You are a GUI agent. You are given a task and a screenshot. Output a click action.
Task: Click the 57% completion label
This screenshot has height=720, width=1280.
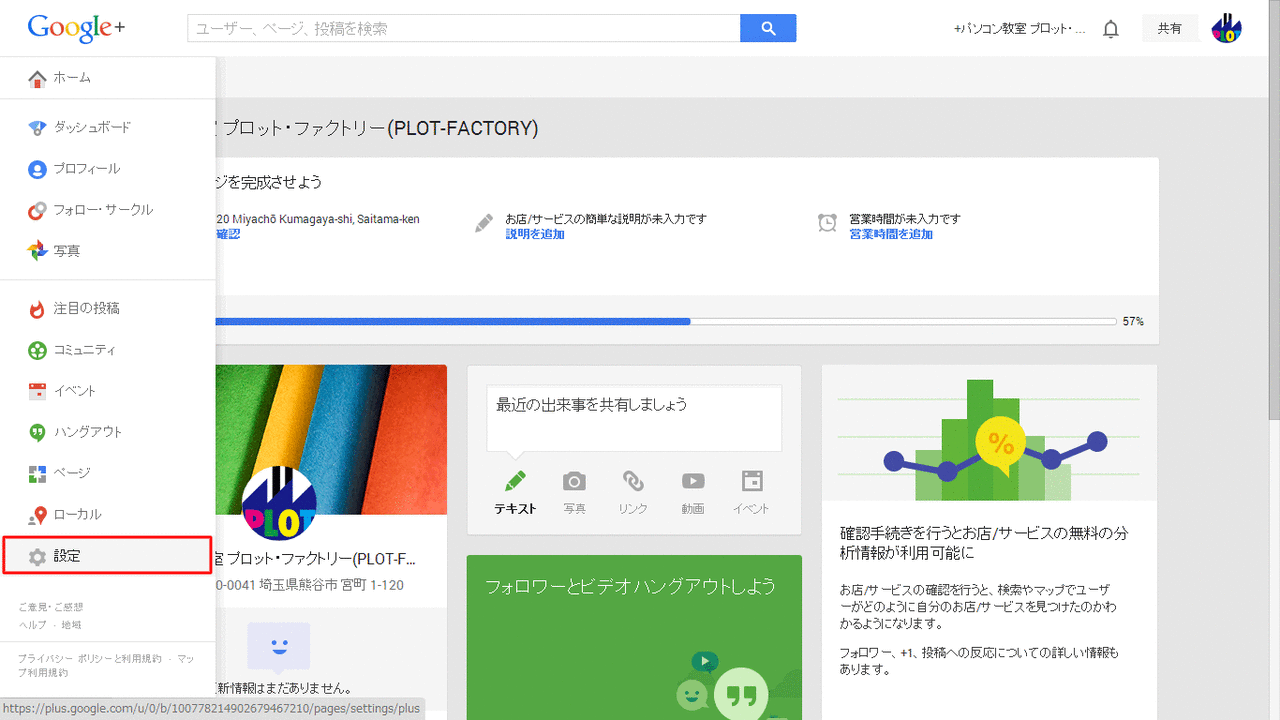(x=1133, y=322)
